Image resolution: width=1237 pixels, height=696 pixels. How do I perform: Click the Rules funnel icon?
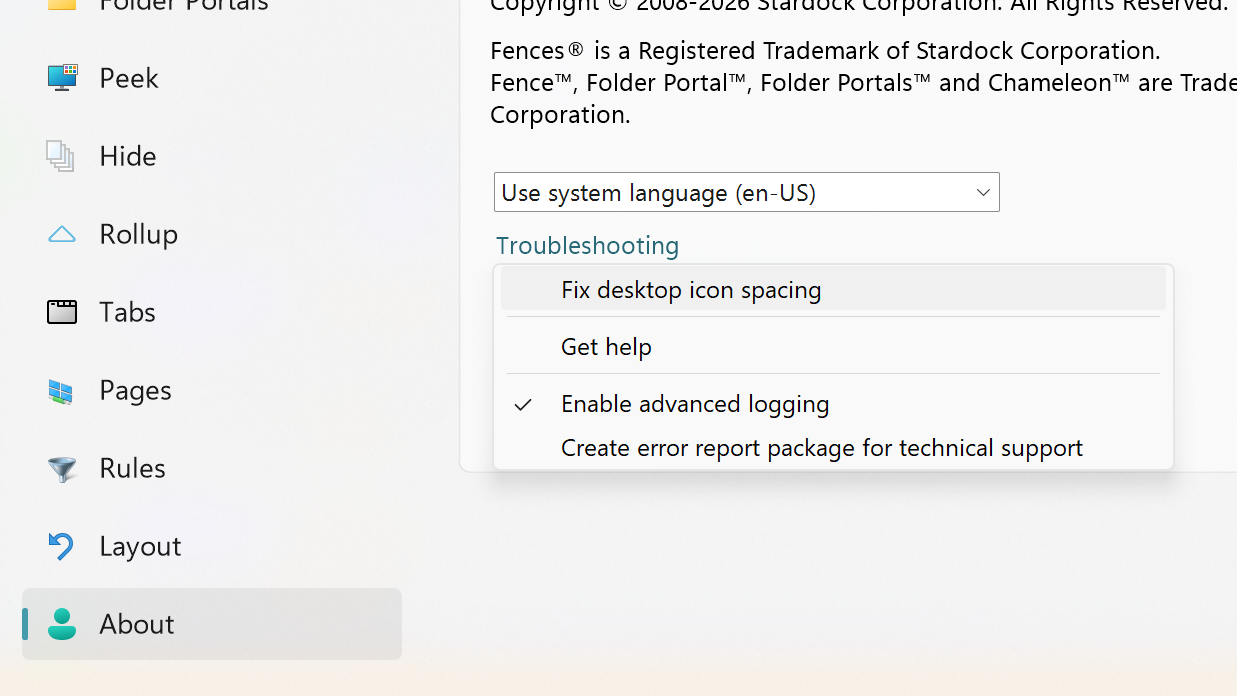point(62,469)
